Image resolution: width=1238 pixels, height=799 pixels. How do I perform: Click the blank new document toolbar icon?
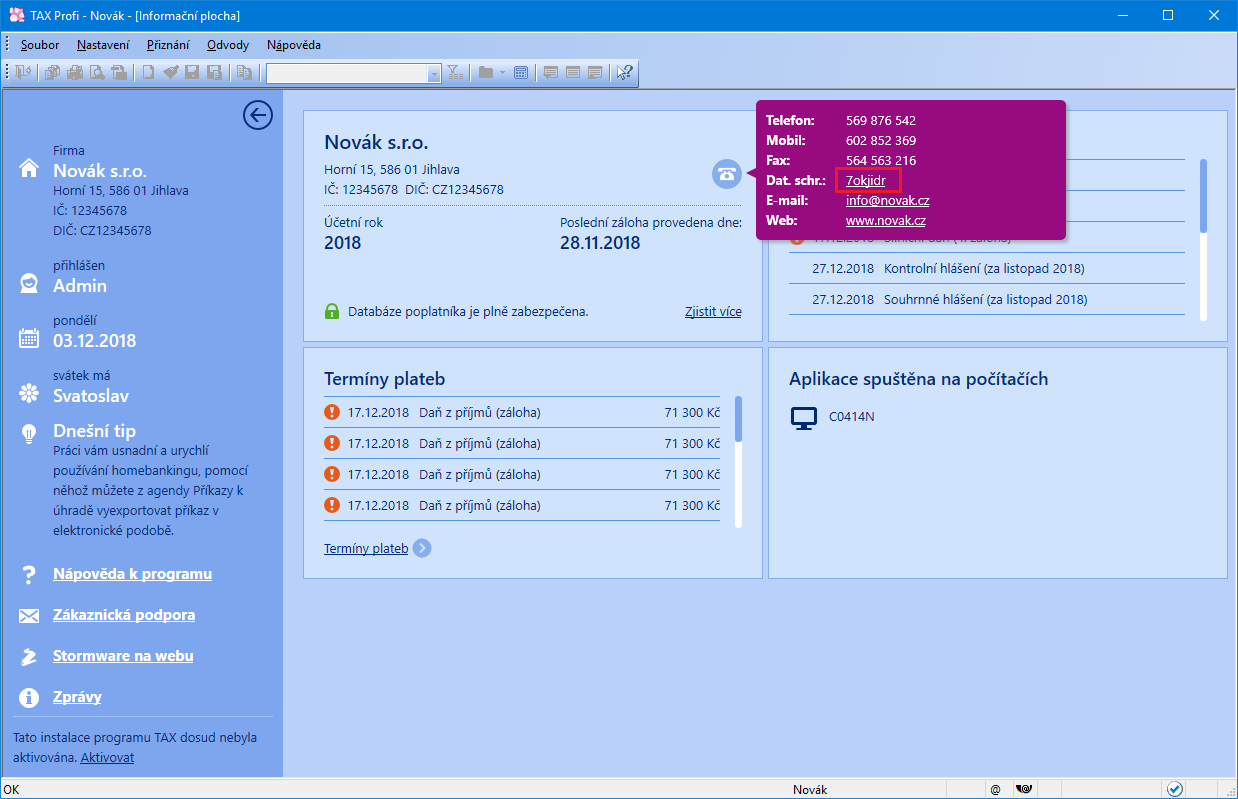(148, 72)
